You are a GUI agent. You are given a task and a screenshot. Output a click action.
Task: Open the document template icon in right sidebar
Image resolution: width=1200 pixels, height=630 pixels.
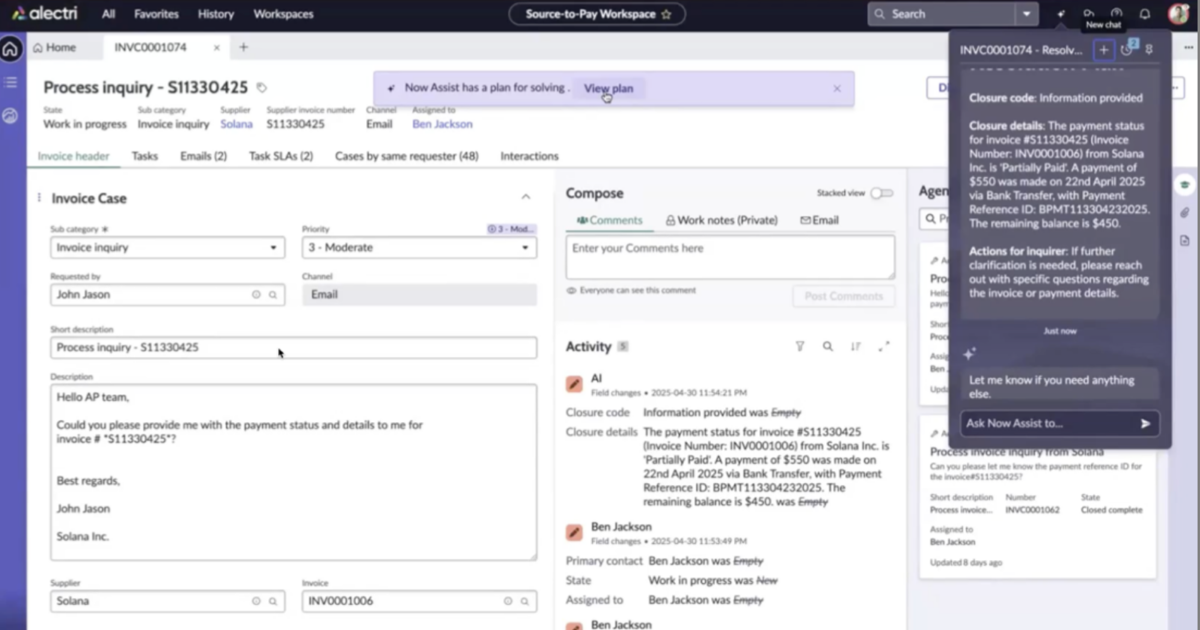click(x=1185, y=241)
